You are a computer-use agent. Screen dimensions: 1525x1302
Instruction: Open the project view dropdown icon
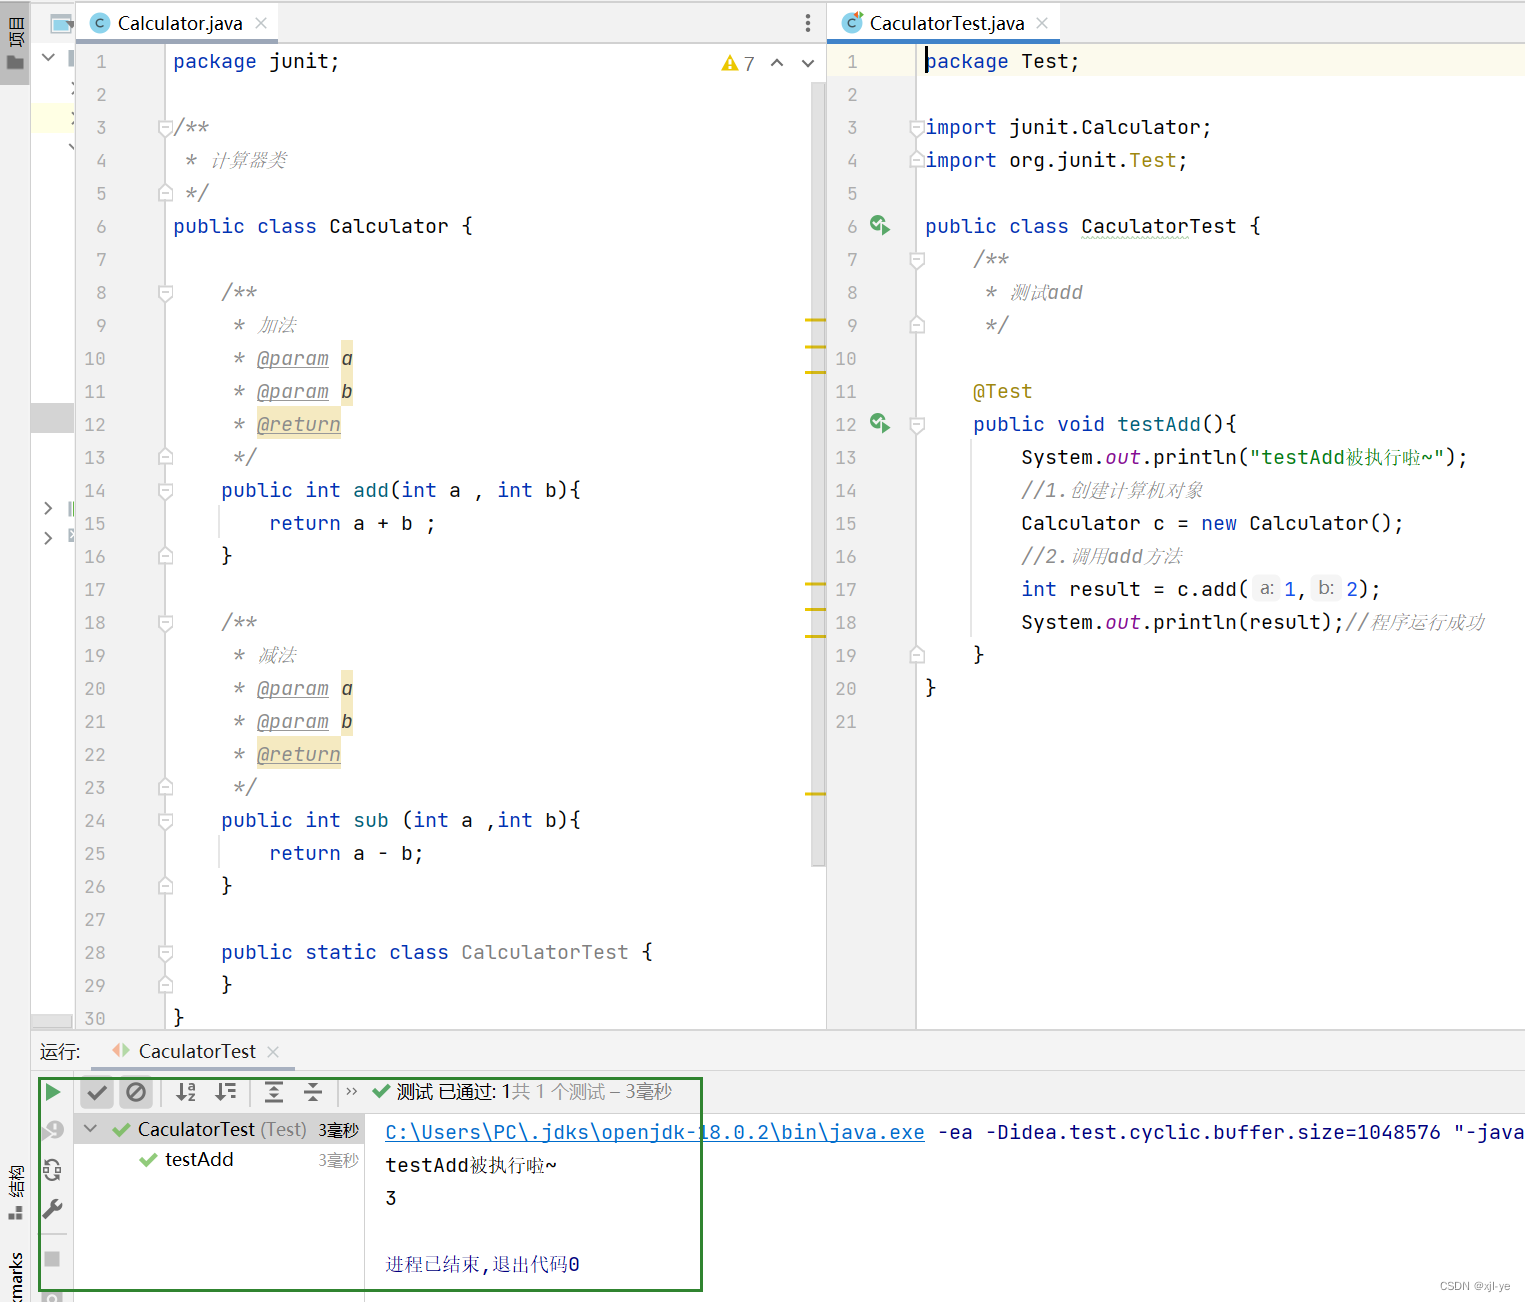62,23
